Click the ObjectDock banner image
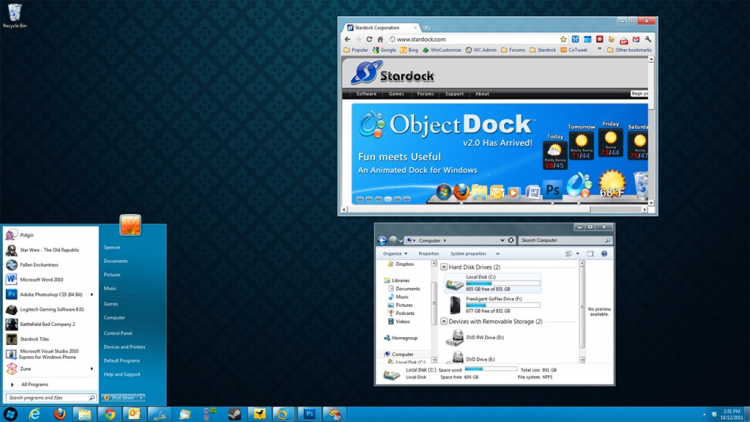Viewport: 750px width, 422px height. [x=500, y=153]
